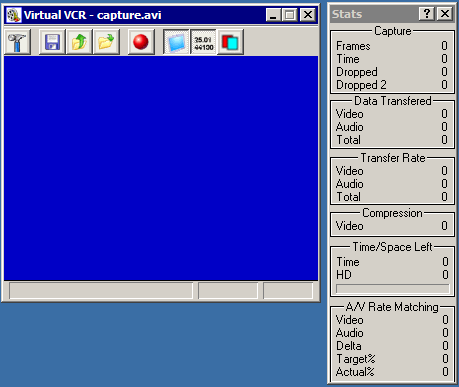Image resolution: width=459 pixels, height=387 pixels.
Task: Click Total under Transfer Rate
Action: (x=348, y=197)
